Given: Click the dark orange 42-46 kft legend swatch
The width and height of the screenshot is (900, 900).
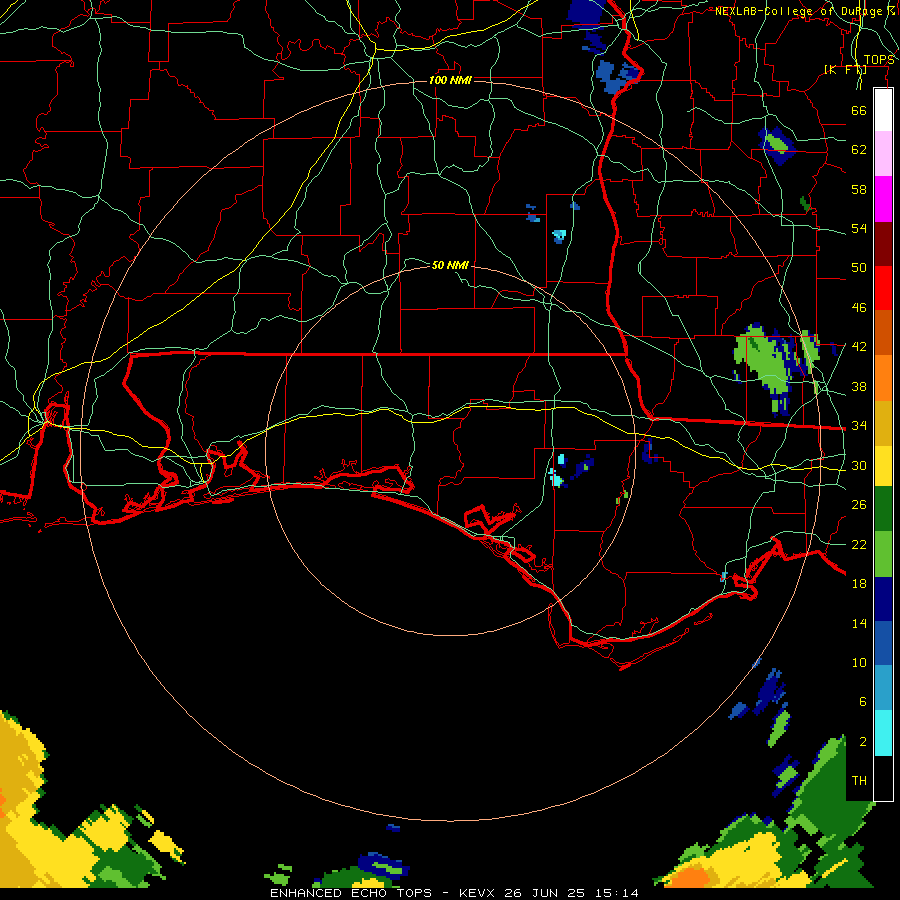Looking at the screenshot, I should [x=883, y=332].
